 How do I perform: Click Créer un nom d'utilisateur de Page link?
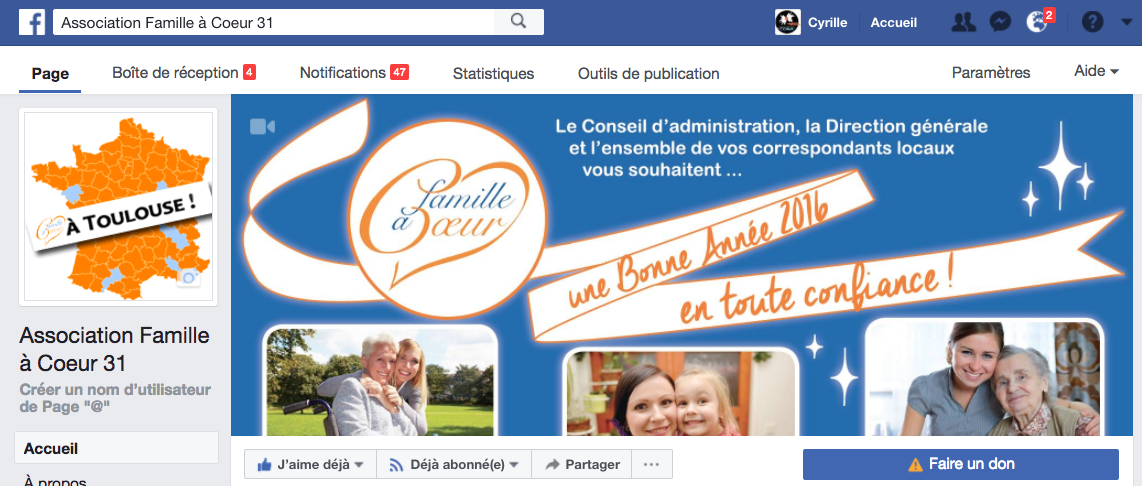[115, 398]
